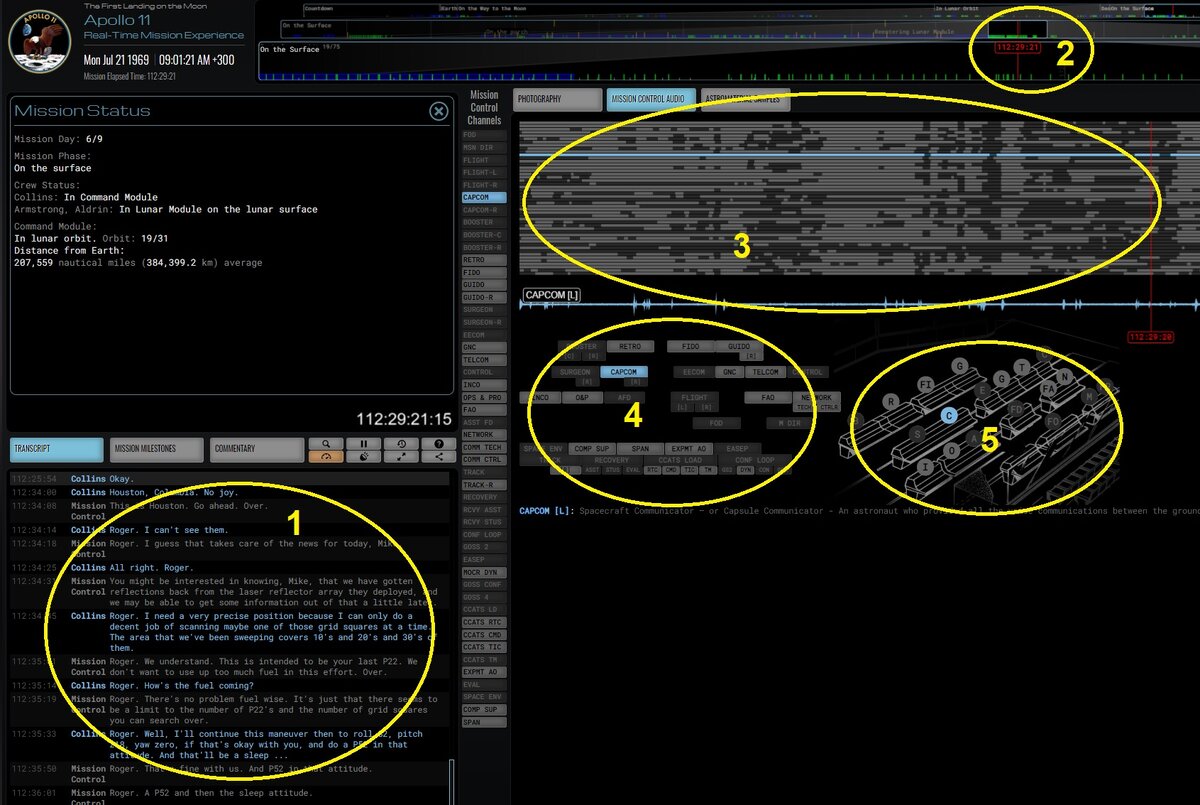Open the help question mark button
This screenshot has width=1200, height=805.
(x=439, y=444)
